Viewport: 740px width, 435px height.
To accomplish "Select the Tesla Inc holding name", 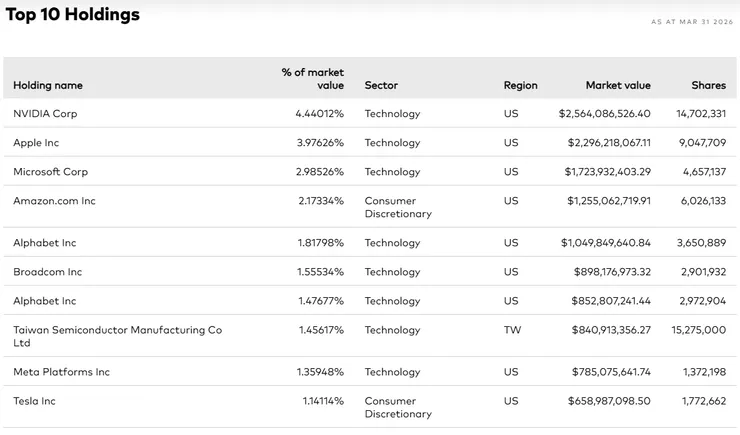I will coord(34,401).
